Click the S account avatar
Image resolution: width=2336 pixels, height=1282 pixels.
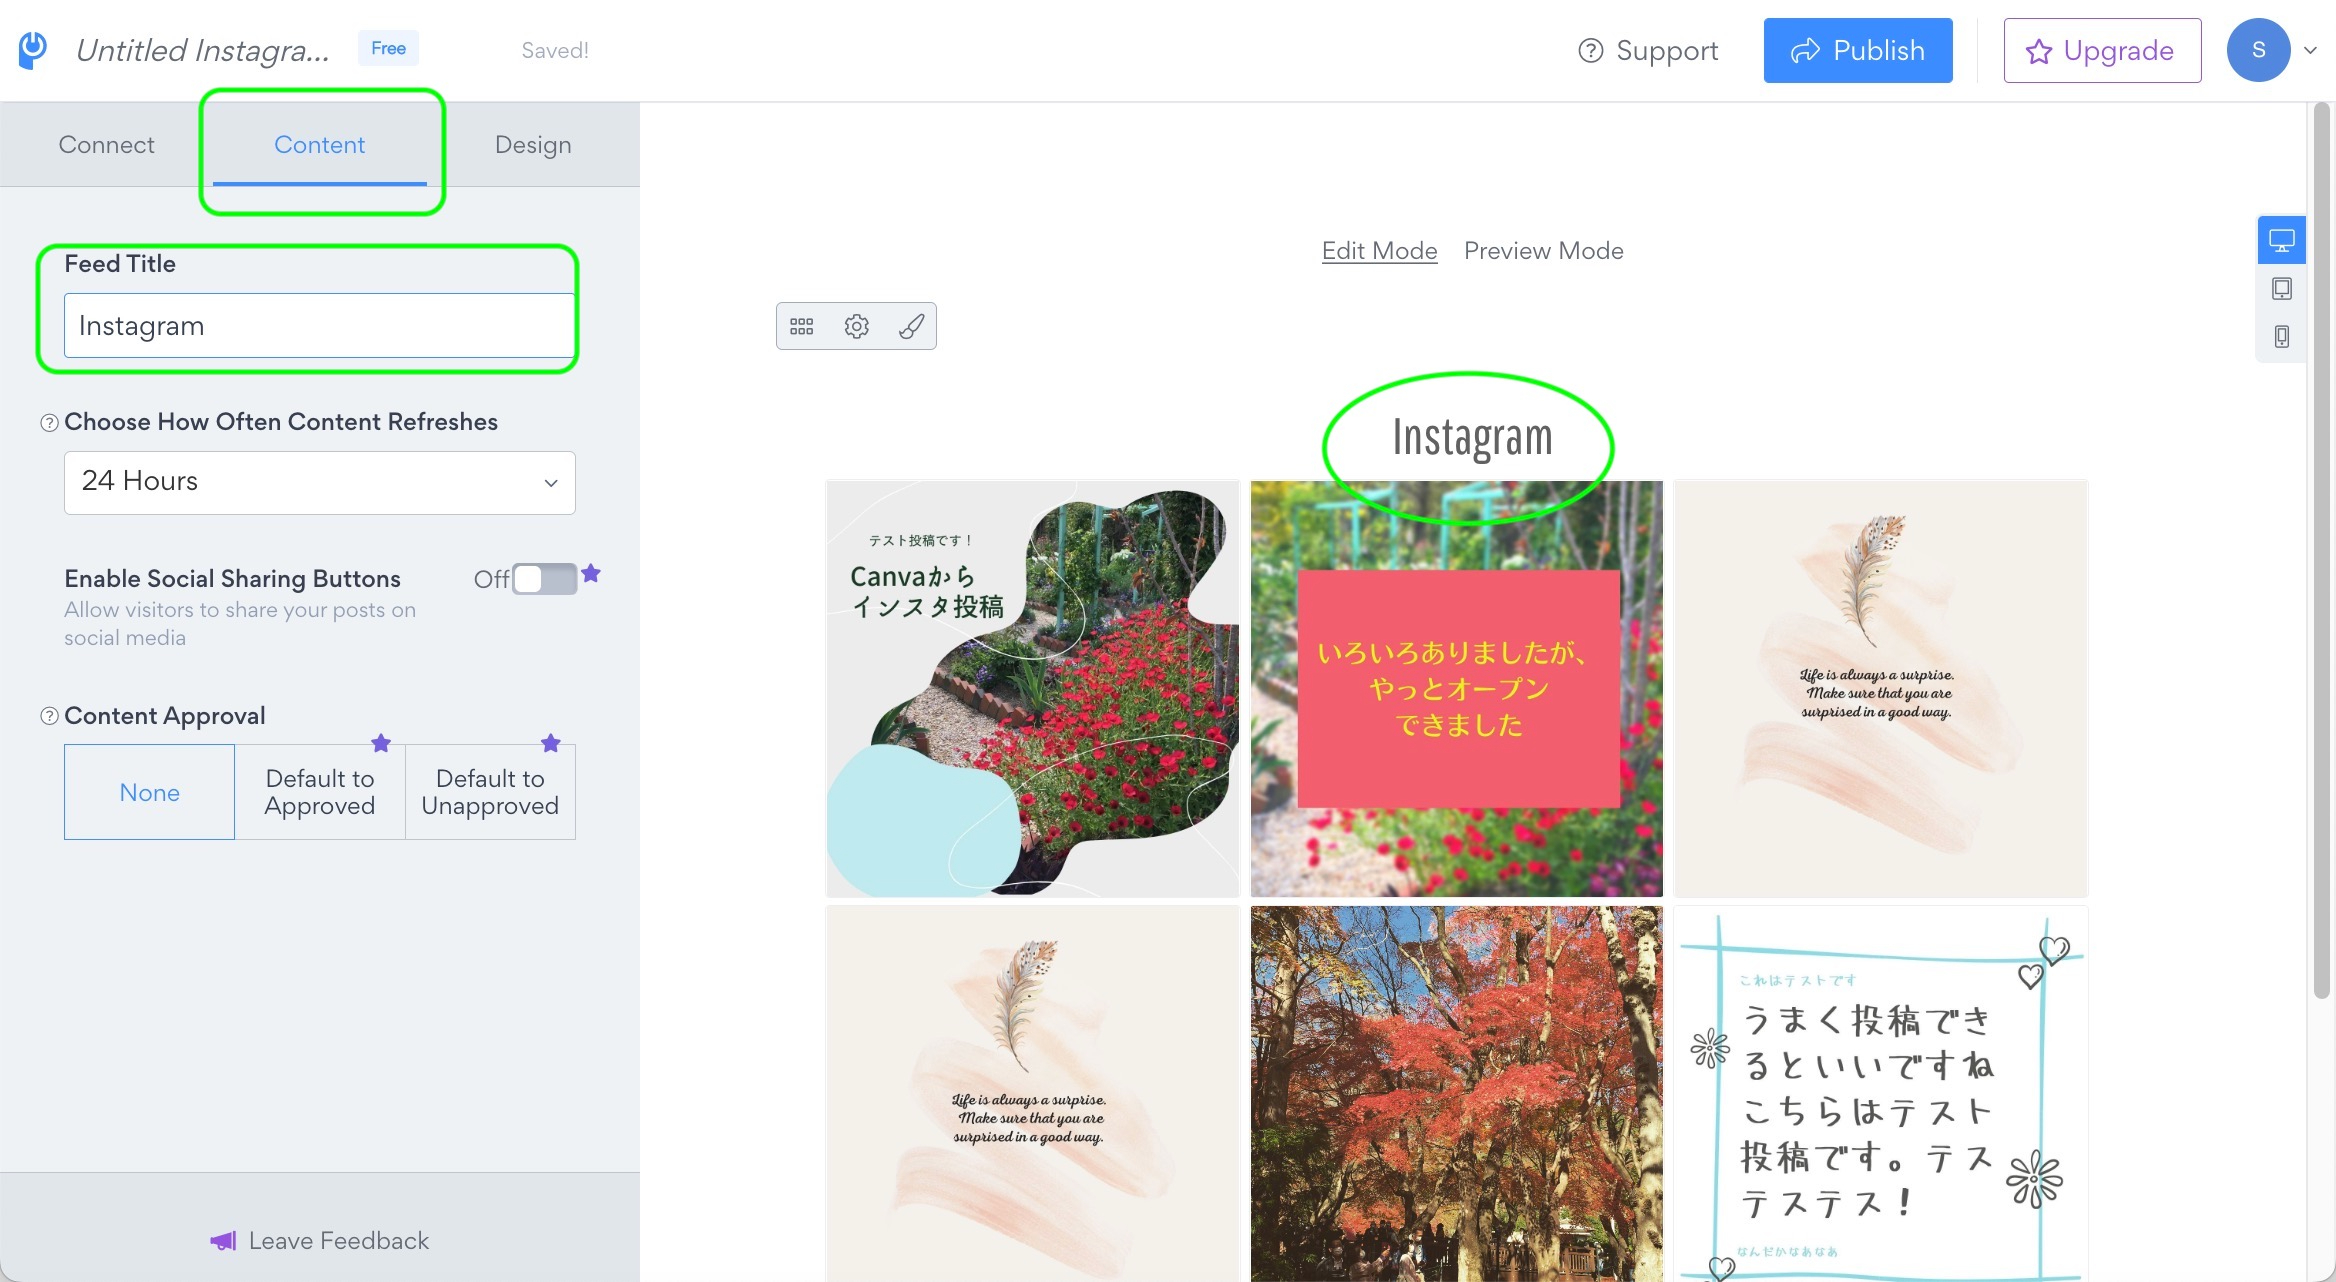click(x=2258, y=49)
